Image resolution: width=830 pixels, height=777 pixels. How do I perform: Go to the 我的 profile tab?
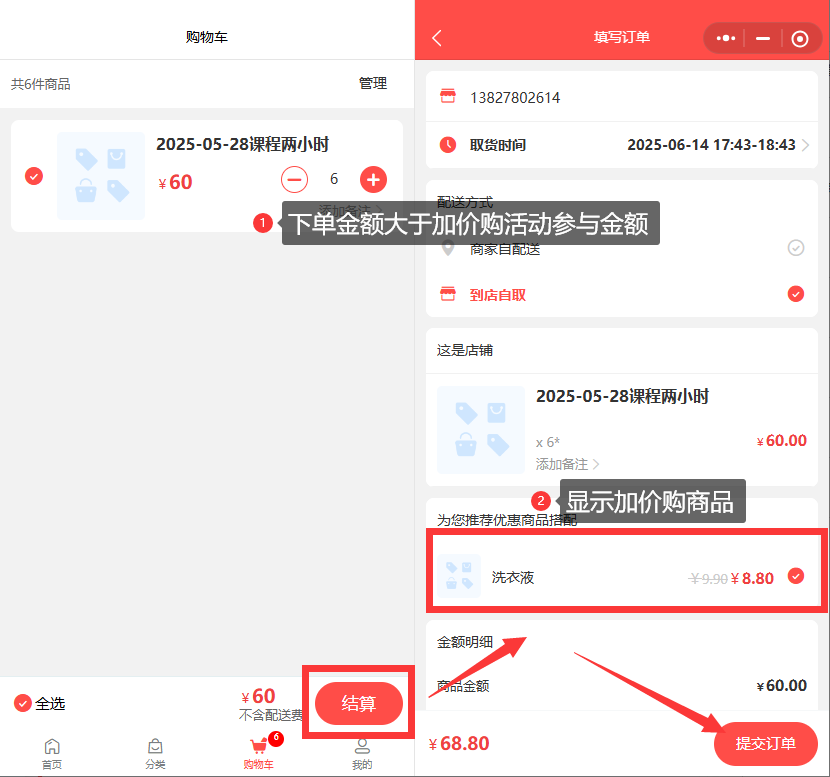click(x=362, y=753)
